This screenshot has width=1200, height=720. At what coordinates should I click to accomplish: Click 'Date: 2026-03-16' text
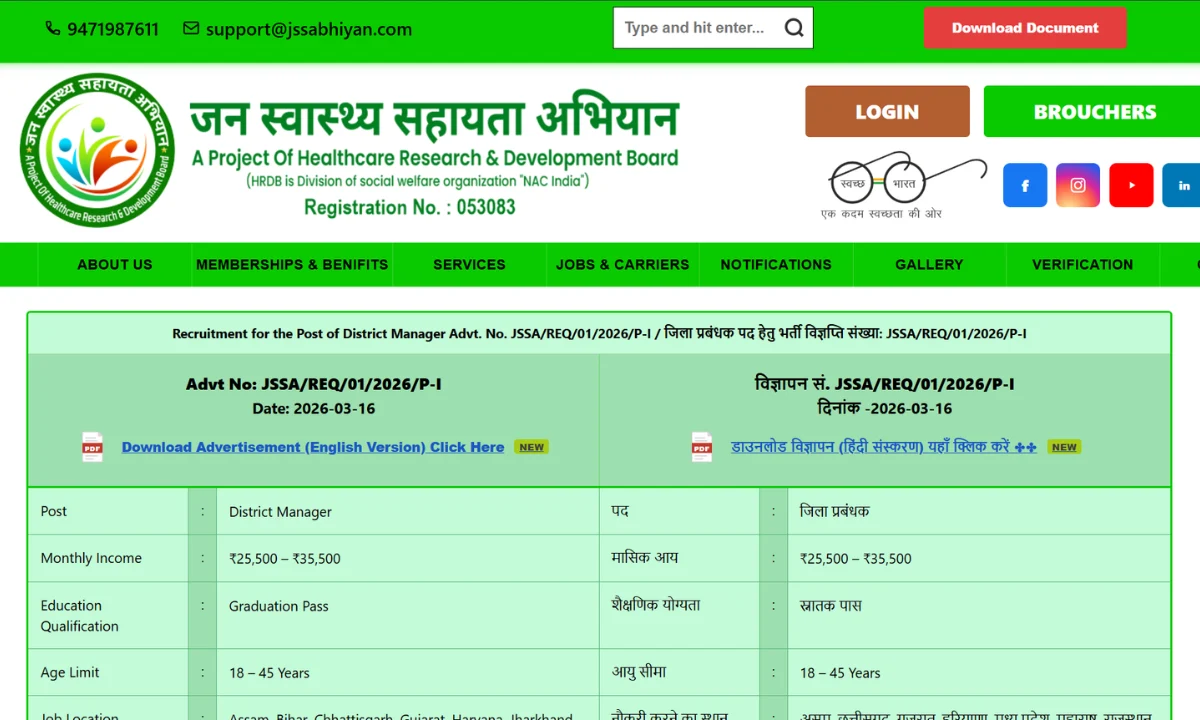[314, 408]
